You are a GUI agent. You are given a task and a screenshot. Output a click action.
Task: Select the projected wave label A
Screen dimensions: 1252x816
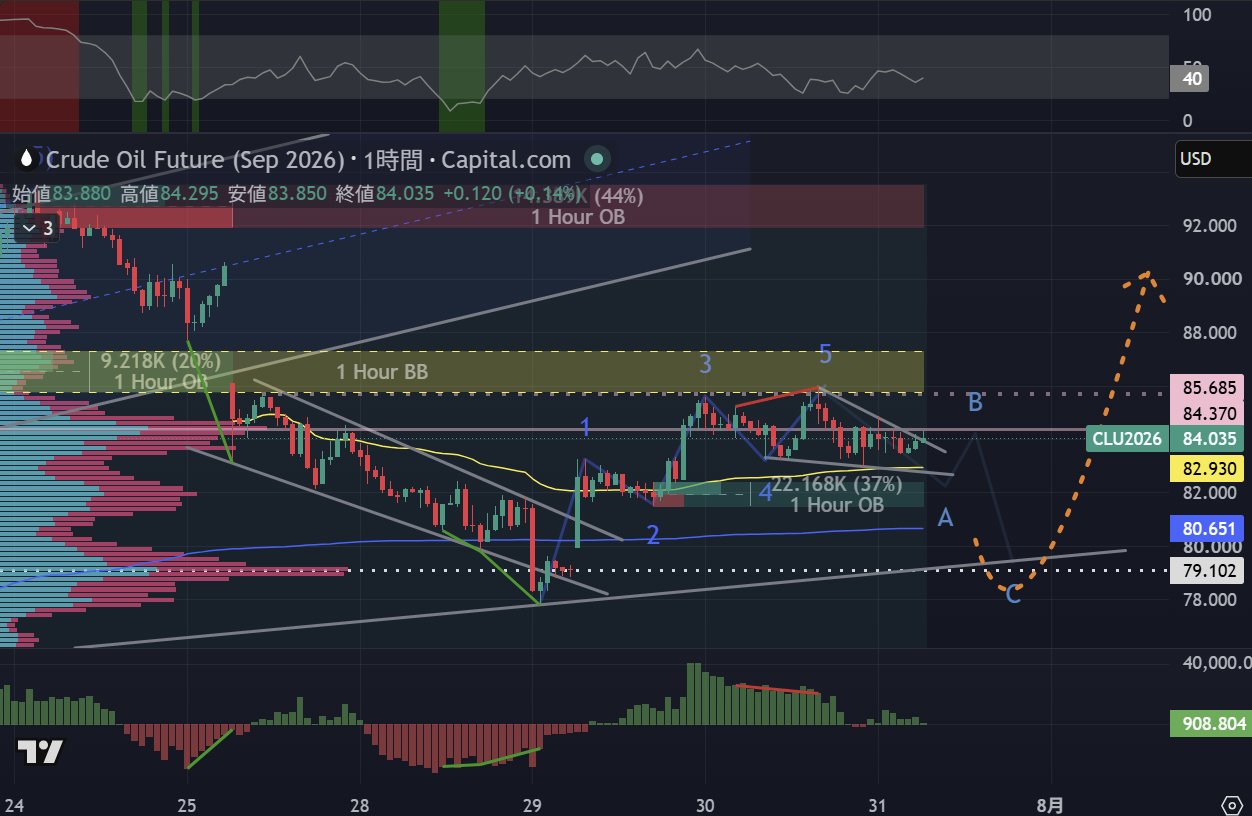pos(945,517)
